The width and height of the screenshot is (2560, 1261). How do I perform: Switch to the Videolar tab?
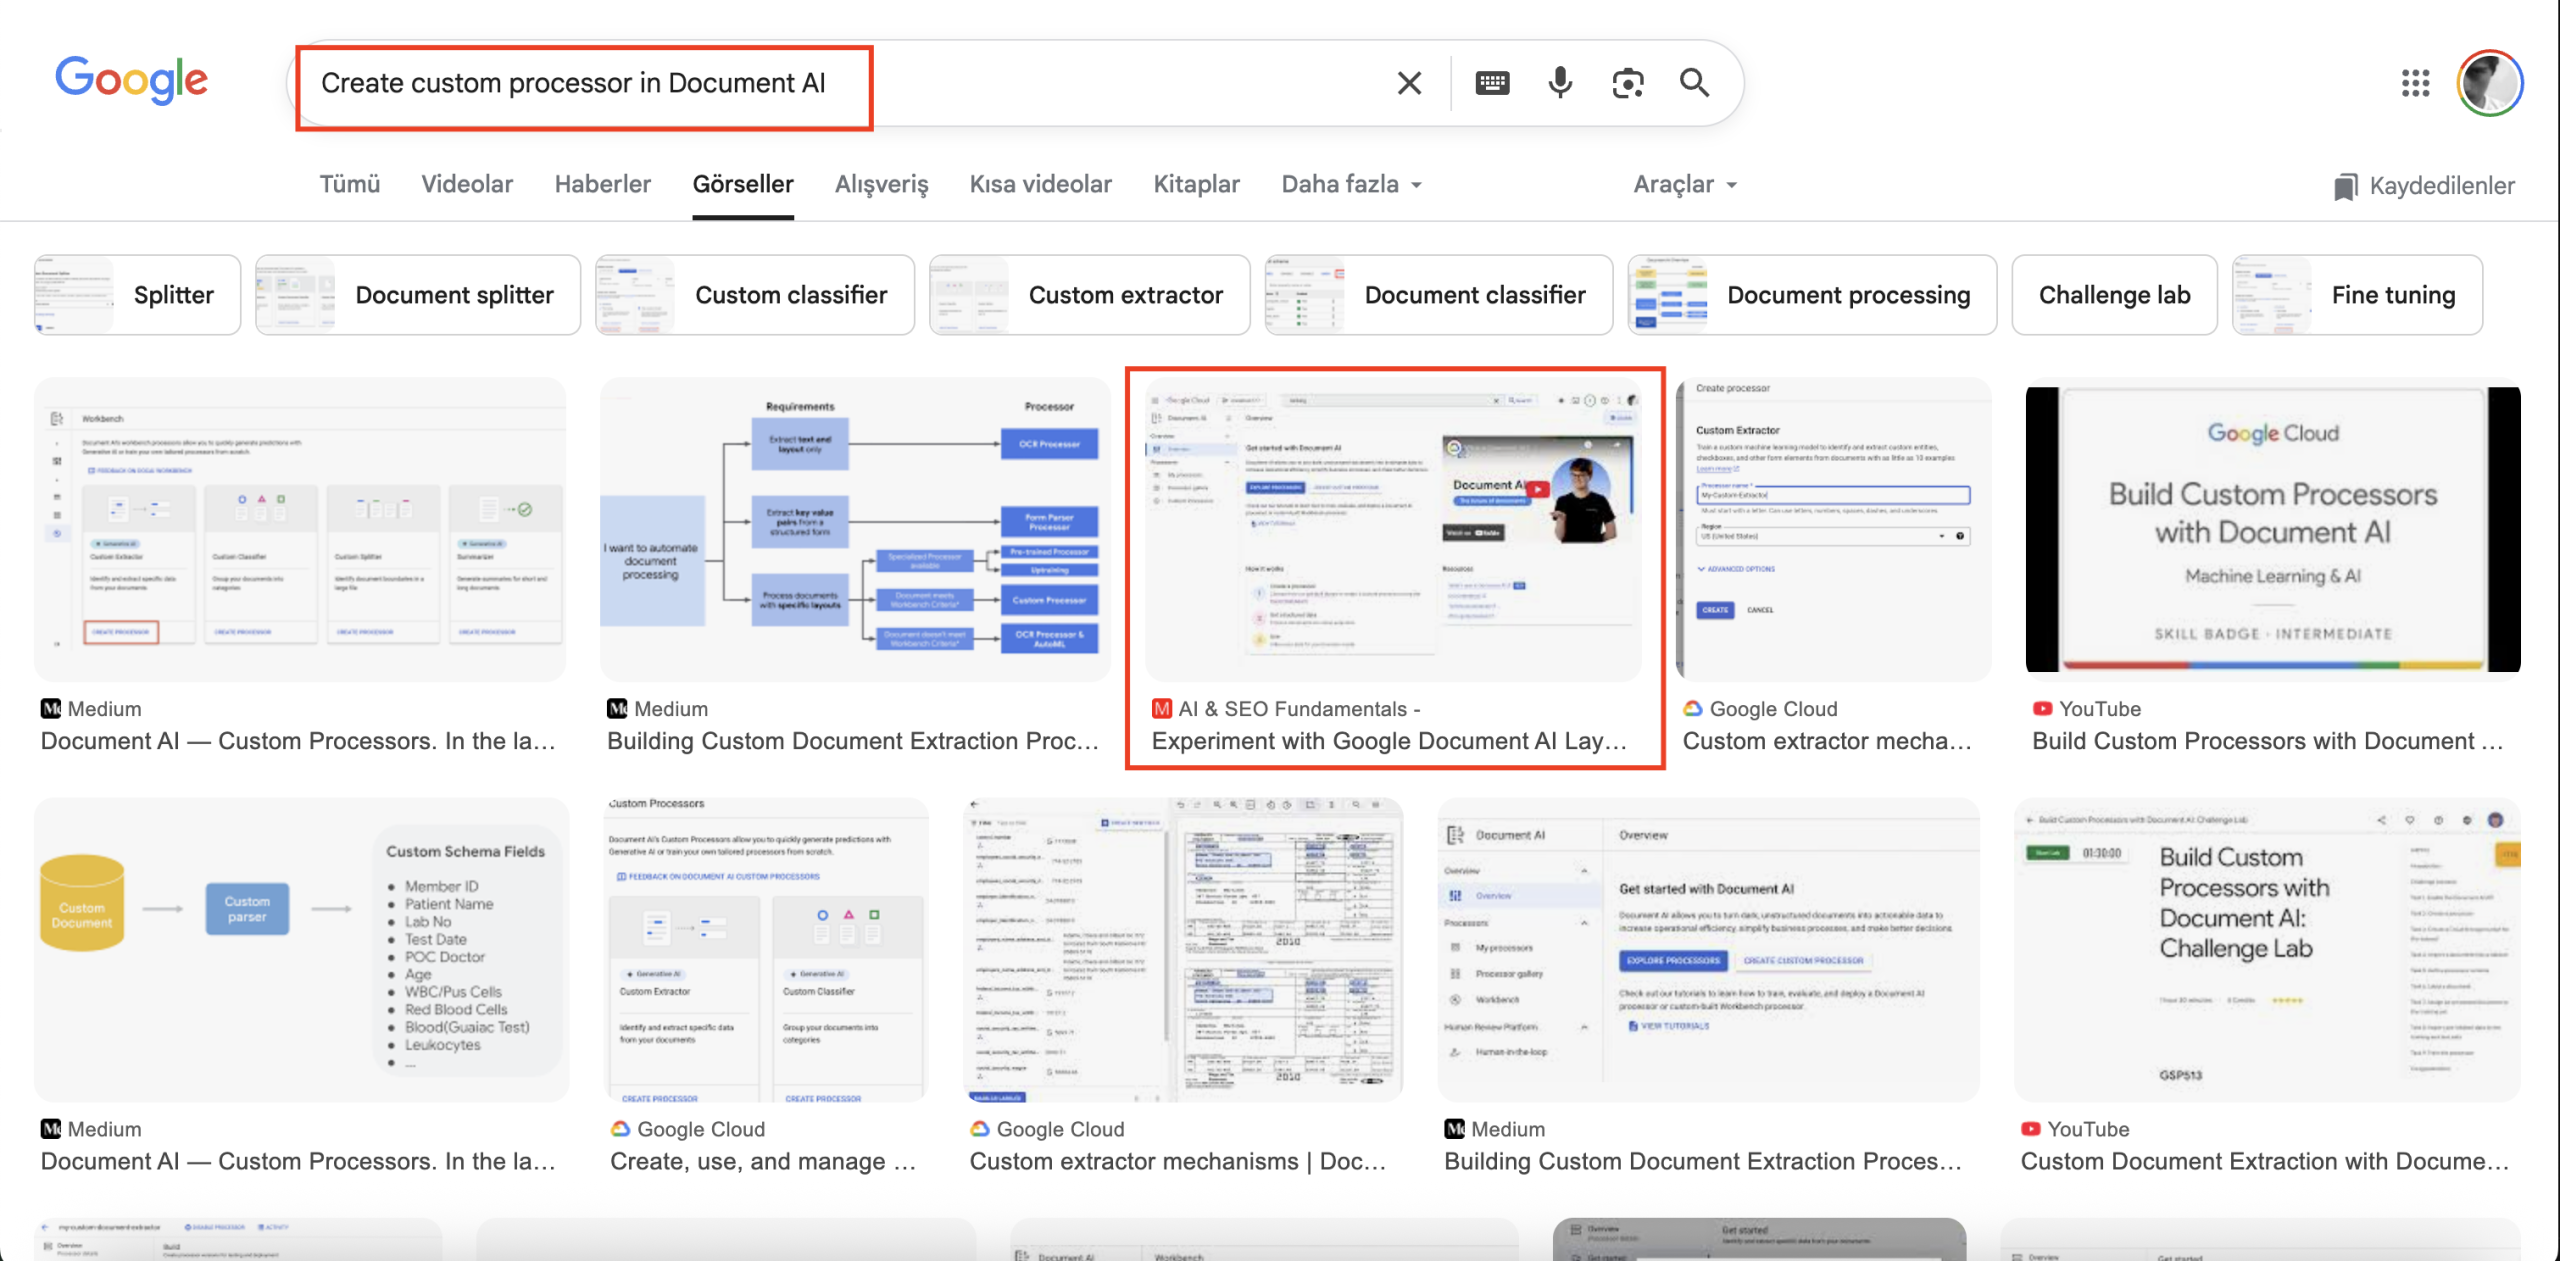coord(466,185)
